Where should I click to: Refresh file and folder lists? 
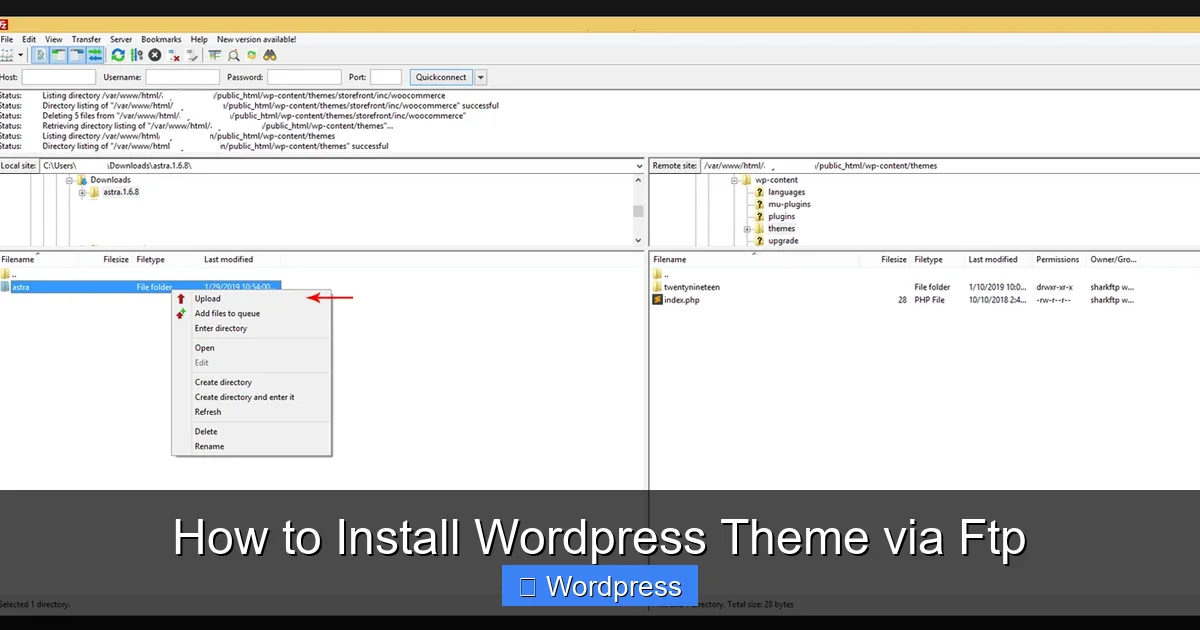(118, 55)
